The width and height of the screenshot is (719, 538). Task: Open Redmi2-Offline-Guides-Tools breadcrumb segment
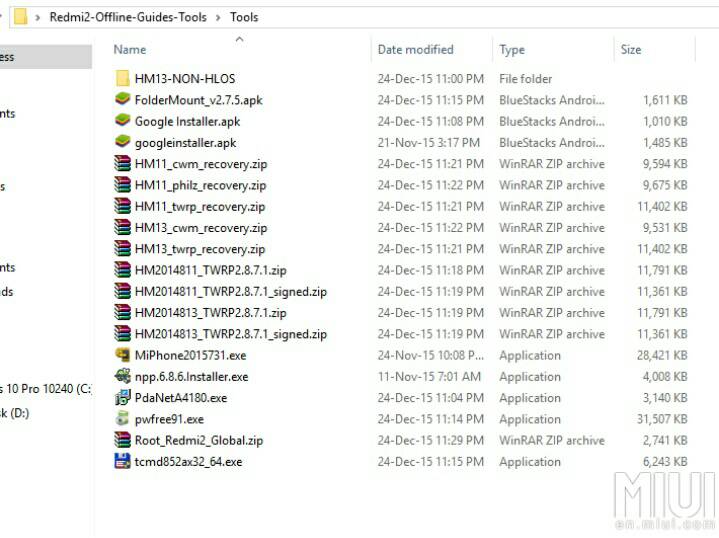coord(128,17)
